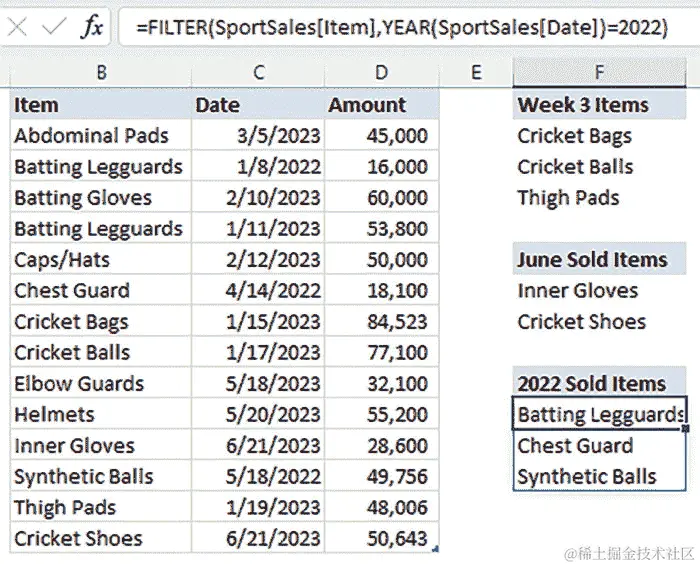Select the Synthetic Balls cell in column F
This screenshot has width=700, height=567.
[x=600, y=476]
